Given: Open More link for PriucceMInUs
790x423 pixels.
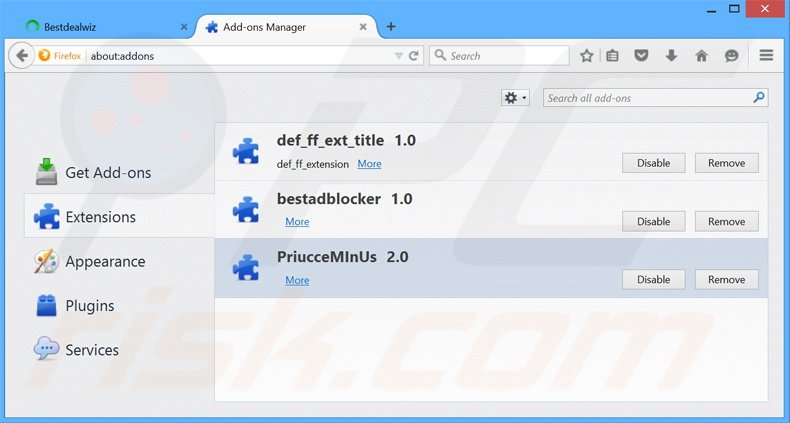Looking at the screenshot, I should [x=297, y=280].
